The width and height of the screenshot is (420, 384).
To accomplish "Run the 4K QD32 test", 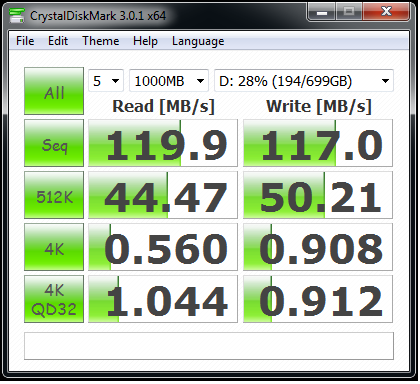I will pos(54,299).
